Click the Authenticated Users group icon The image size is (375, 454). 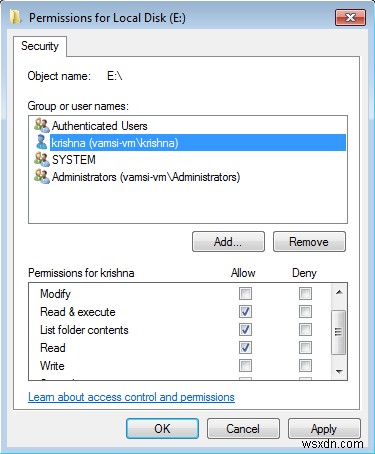click(x=42, y=125)
